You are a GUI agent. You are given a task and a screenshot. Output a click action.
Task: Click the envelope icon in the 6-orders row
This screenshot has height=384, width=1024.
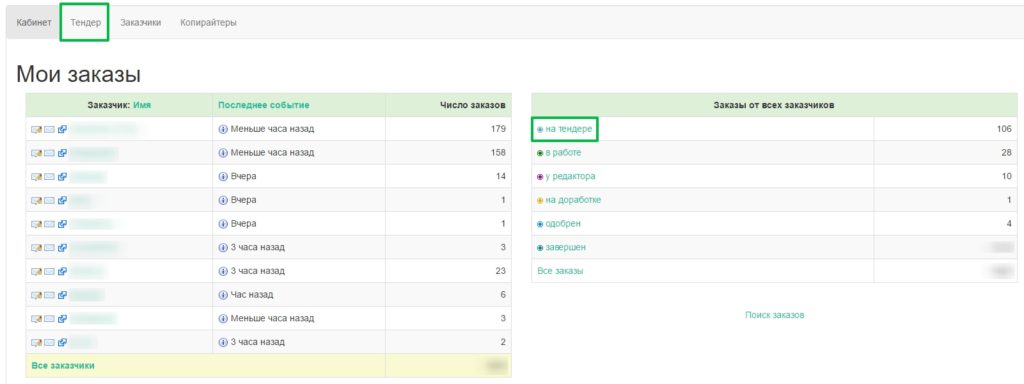(49, 295)
